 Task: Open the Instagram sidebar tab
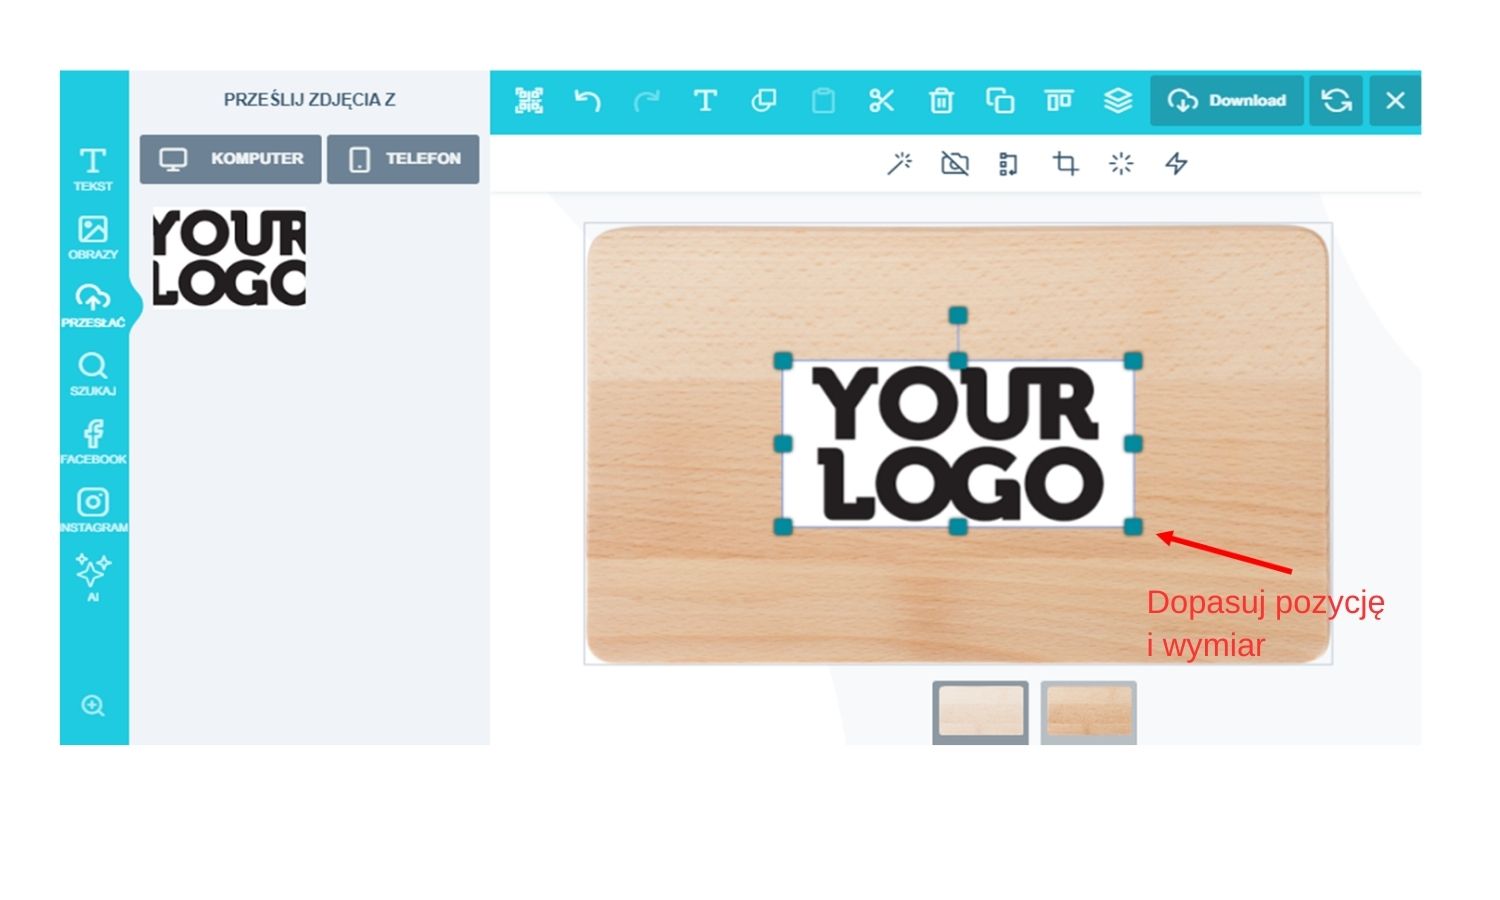coord(93,509)
